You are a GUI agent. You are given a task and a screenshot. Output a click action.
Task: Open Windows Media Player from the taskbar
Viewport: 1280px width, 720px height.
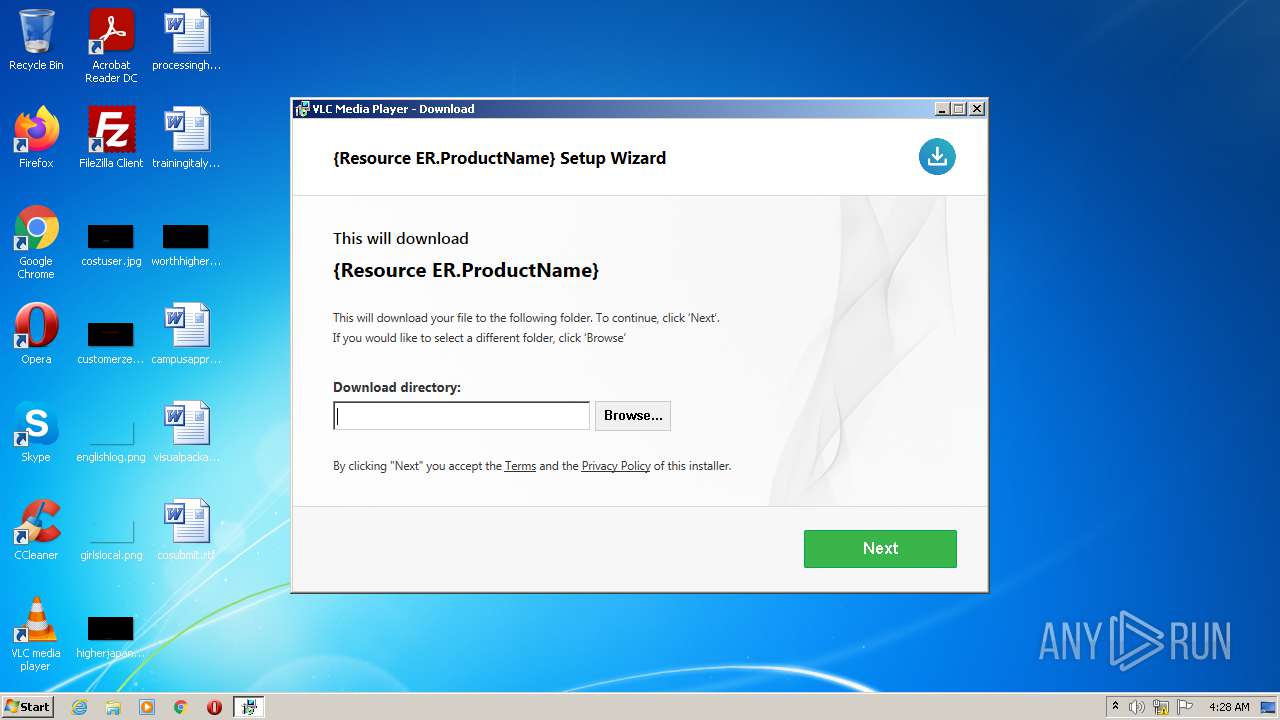[x=147, y=707]
